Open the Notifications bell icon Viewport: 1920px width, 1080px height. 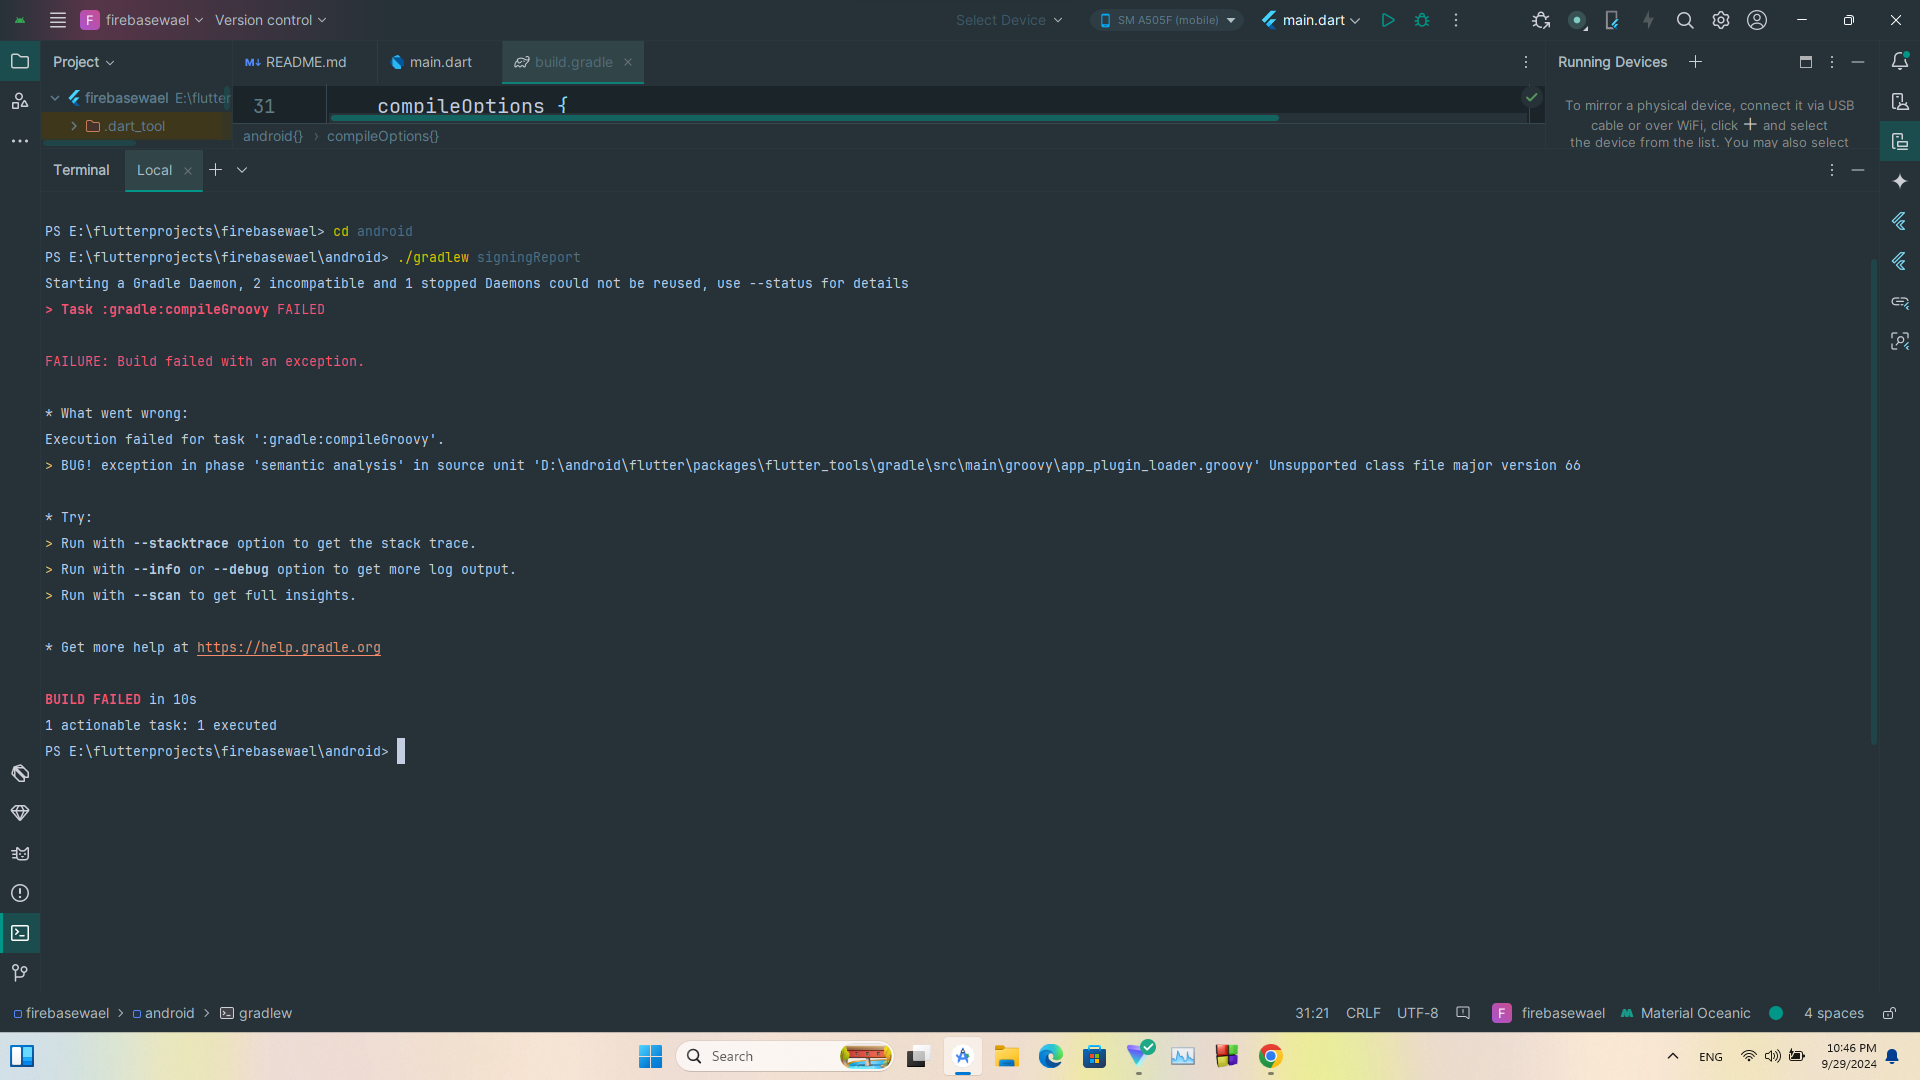pyautogui.click(x=1900, y=62)
